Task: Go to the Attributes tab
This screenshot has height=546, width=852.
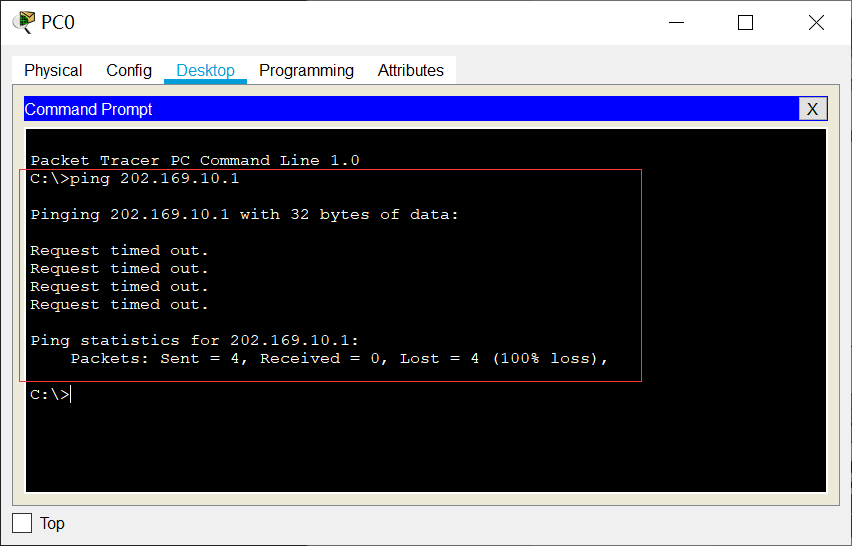Action: click(x=411, y=71)
